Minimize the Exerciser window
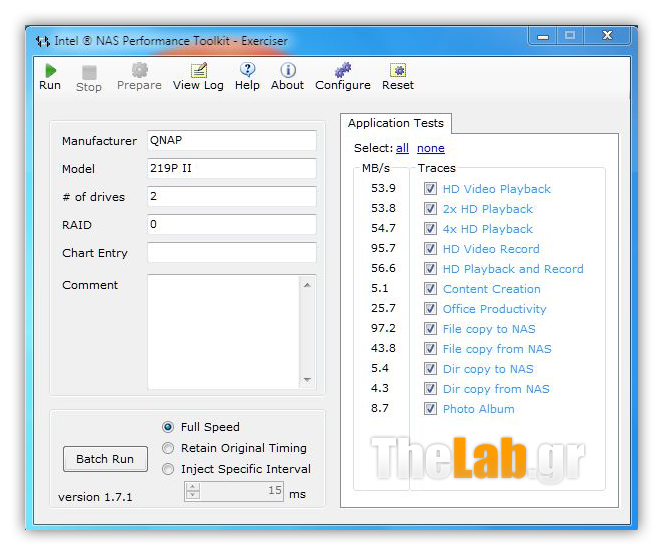This screenshot has width=663, height=555. click(x=543, y=36)
